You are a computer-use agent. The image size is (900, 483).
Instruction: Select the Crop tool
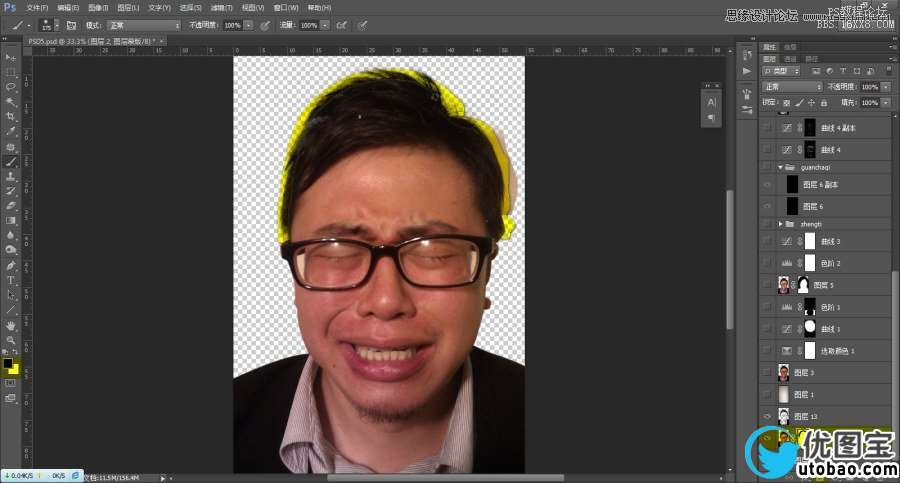pyautogui.click(x=11, y=117)
